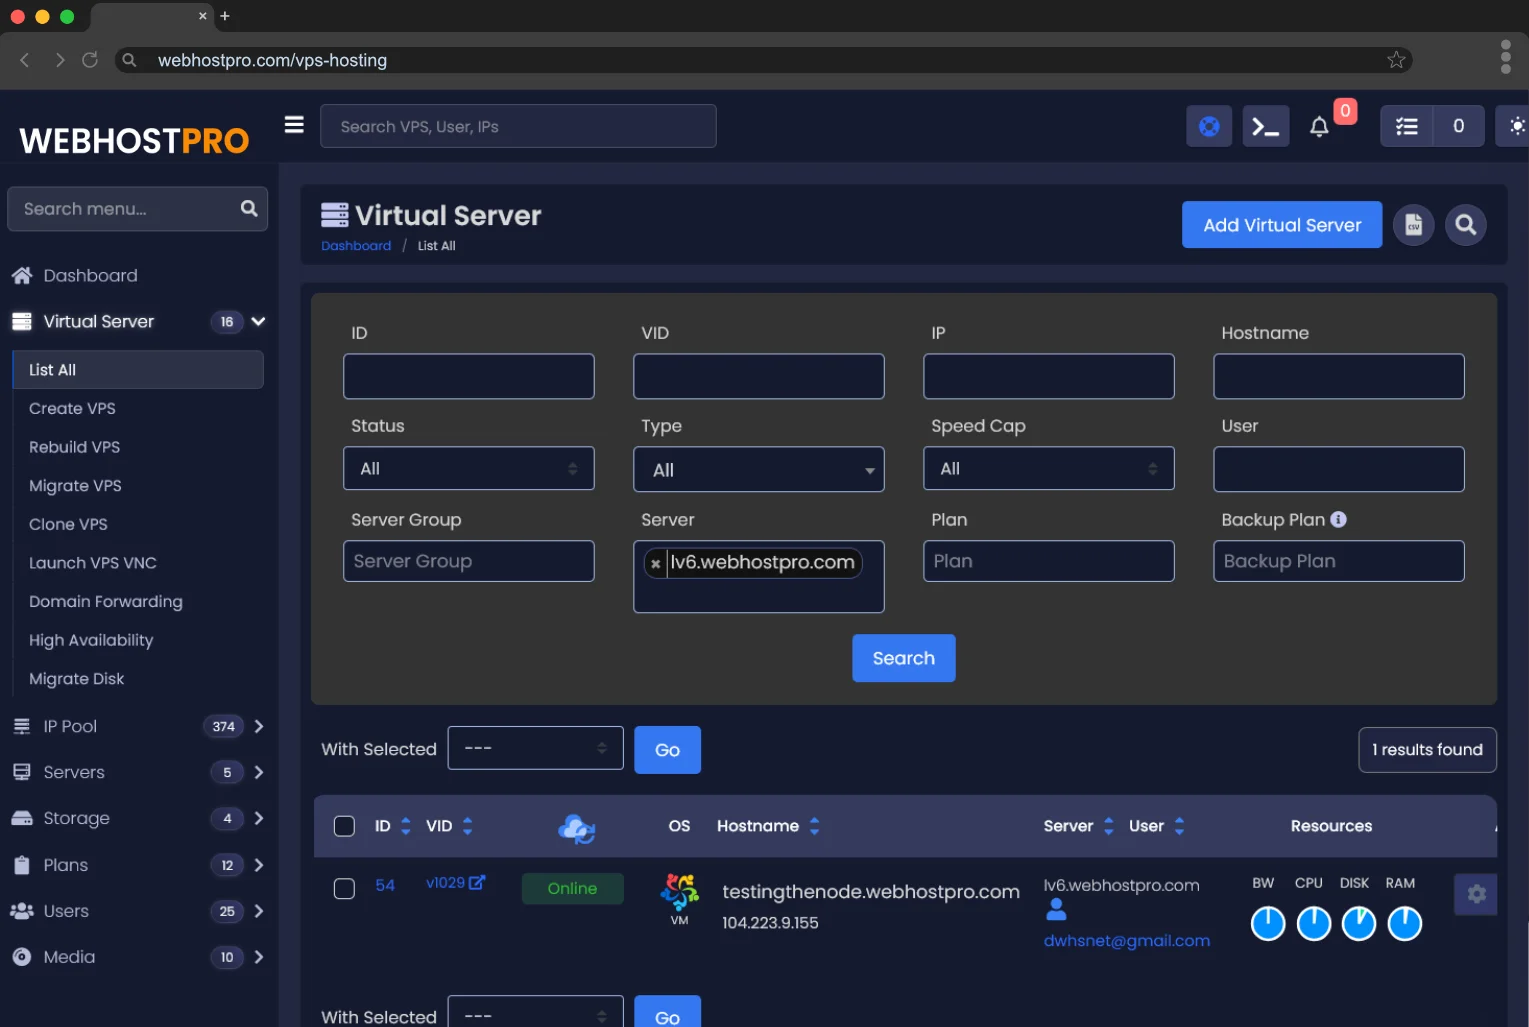
Task: Focus the Search VPS, User, IPs field
Action: tap(518, 126)
